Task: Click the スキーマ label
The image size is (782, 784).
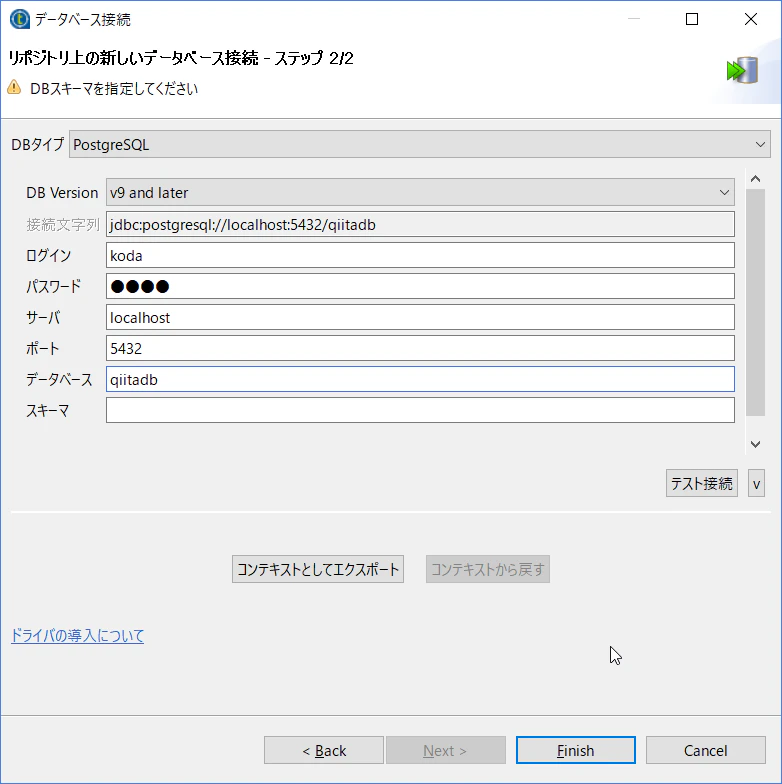Action: (x=48, y=410)
